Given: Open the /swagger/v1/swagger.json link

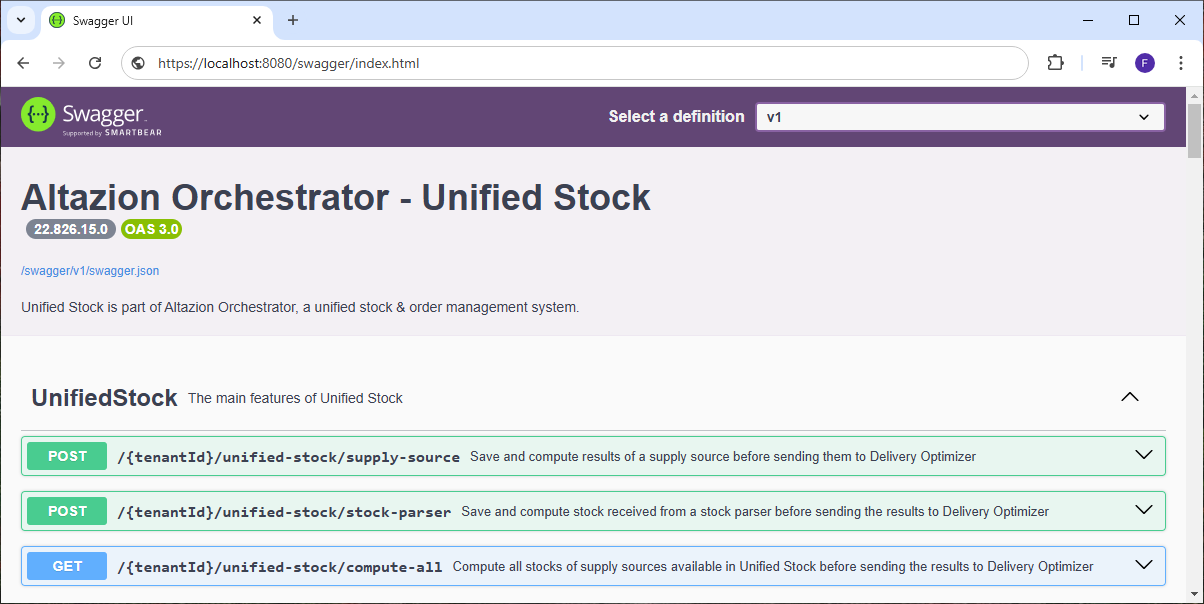Looking at the screenshot, I should 90,270.
